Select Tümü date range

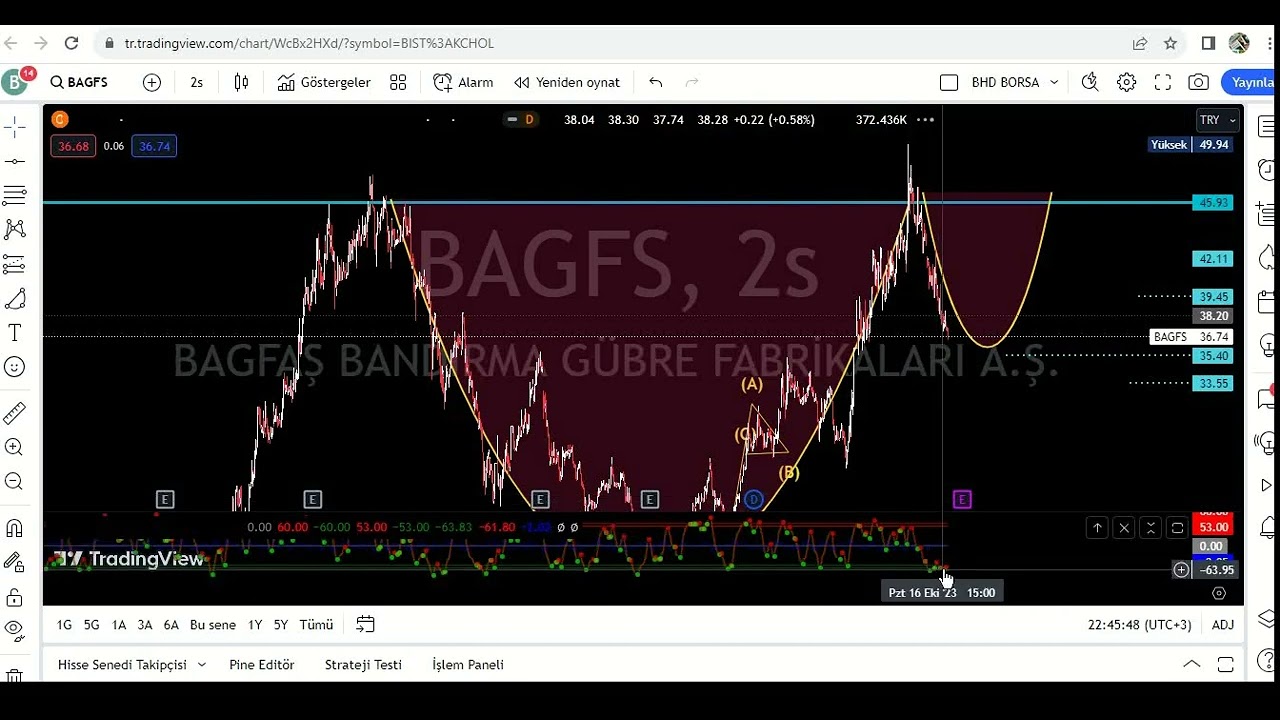coord(316,624)
